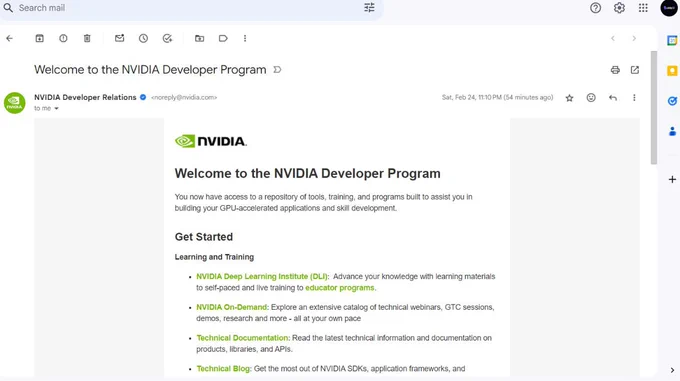
Task: Open the NVIDIA On-Demand link
Action: 232,307
